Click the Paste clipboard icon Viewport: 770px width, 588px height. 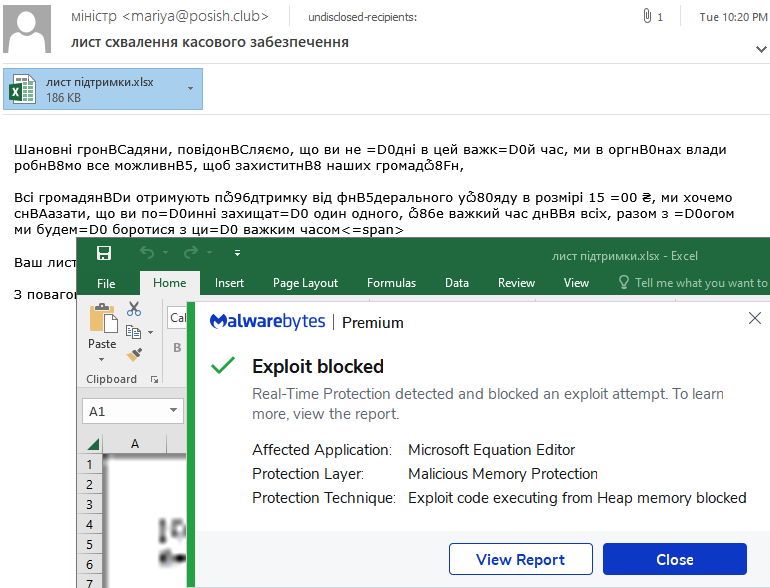click(102, 320)
